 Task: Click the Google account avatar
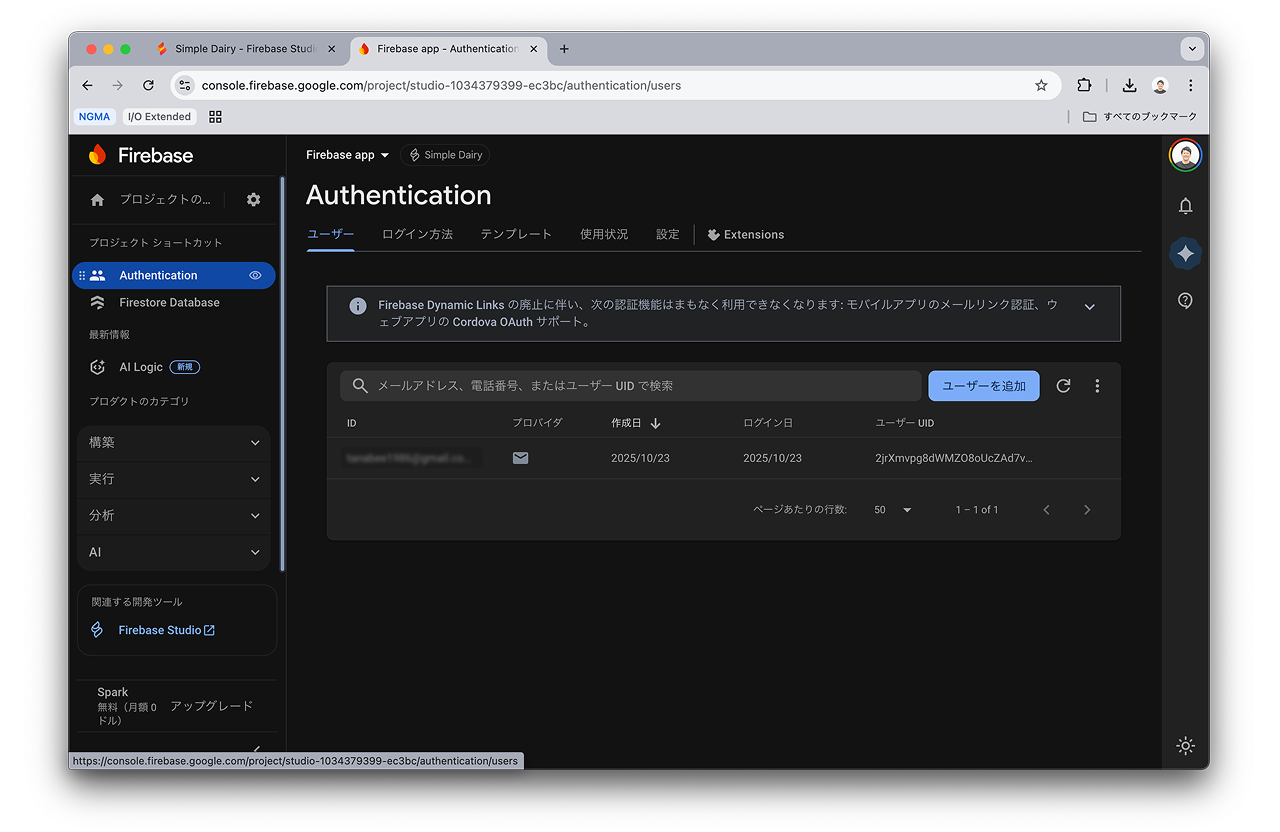[x=1185, y=155]
